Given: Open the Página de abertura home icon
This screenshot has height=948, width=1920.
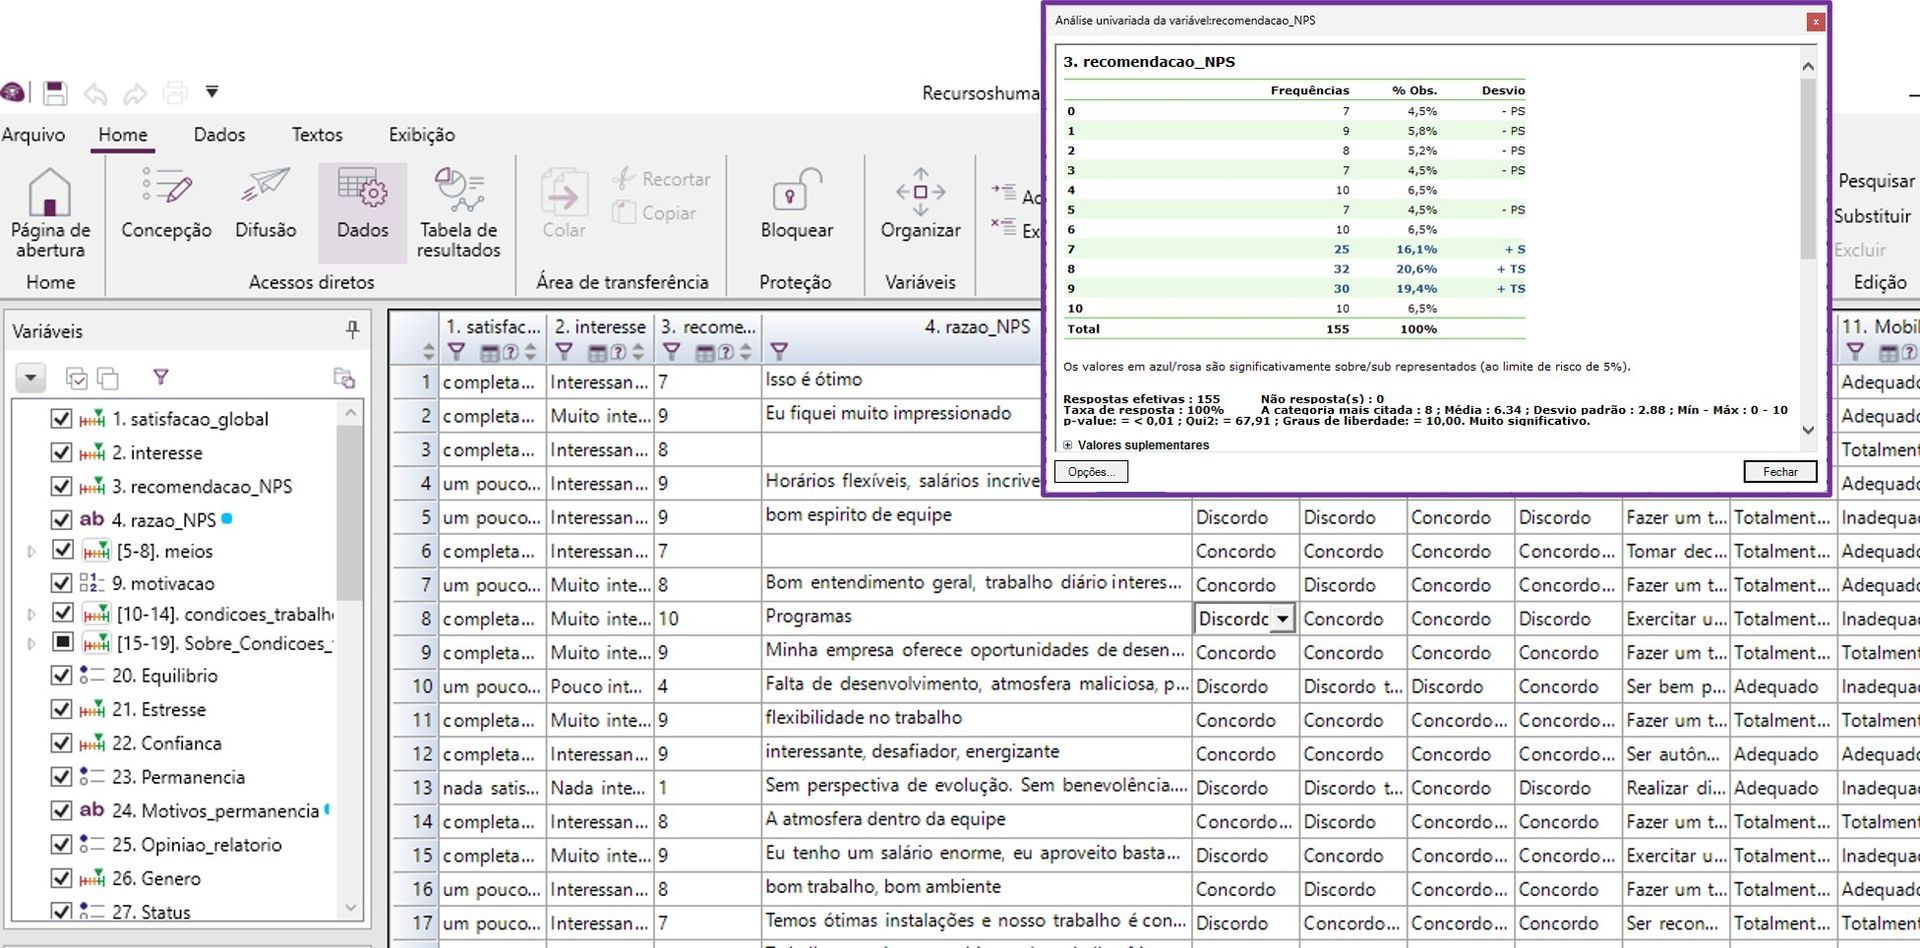Looking at the screenshot, I should click(49, 192).
